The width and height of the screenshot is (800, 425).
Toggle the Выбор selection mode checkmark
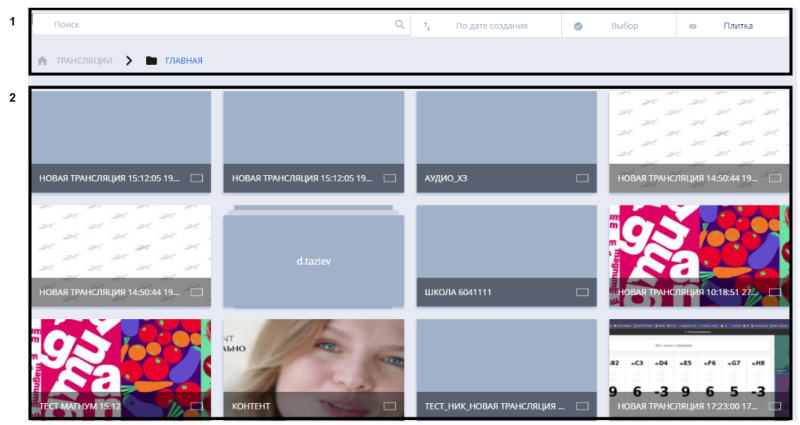(x=578, y=26)
